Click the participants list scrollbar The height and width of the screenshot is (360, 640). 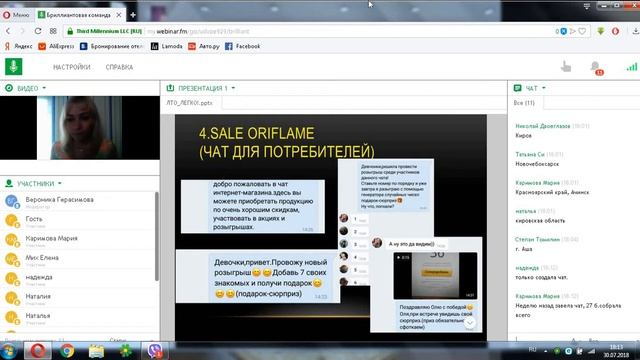(x=157, y=237)
